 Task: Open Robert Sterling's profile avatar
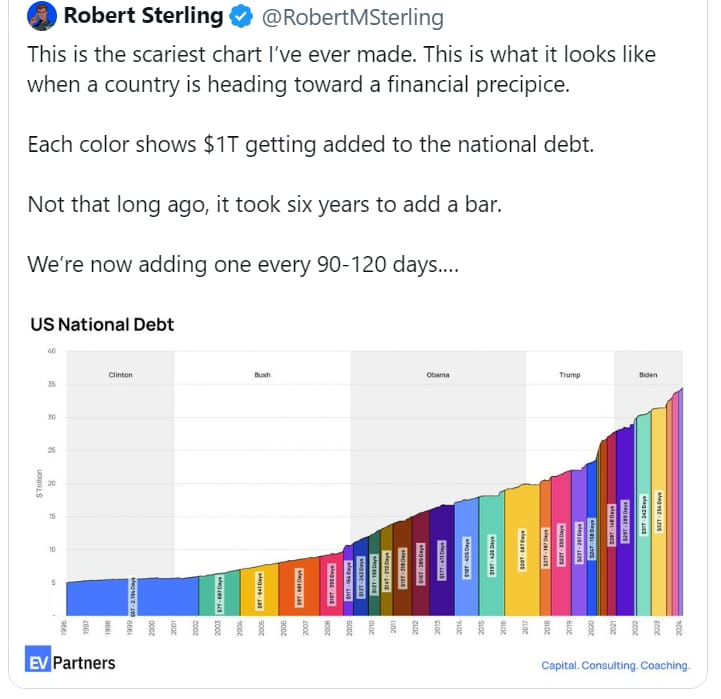pyautogui.click(x=42, y=16)
